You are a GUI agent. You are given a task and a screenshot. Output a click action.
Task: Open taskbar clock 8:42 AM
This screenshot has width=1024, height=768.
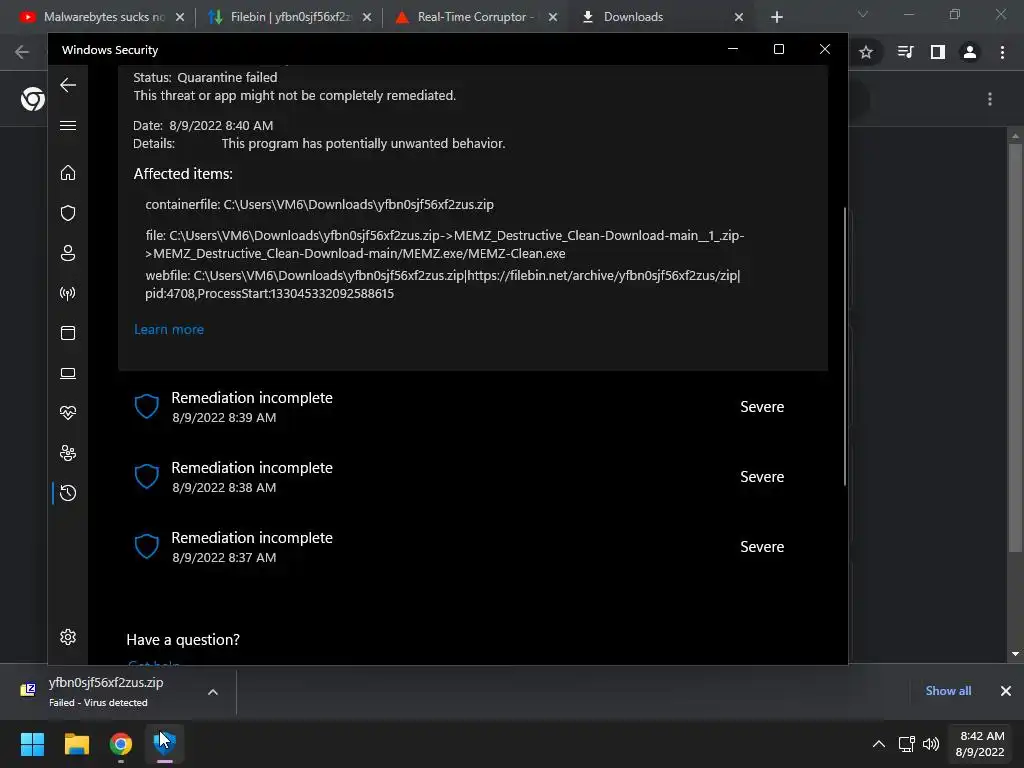980,744
